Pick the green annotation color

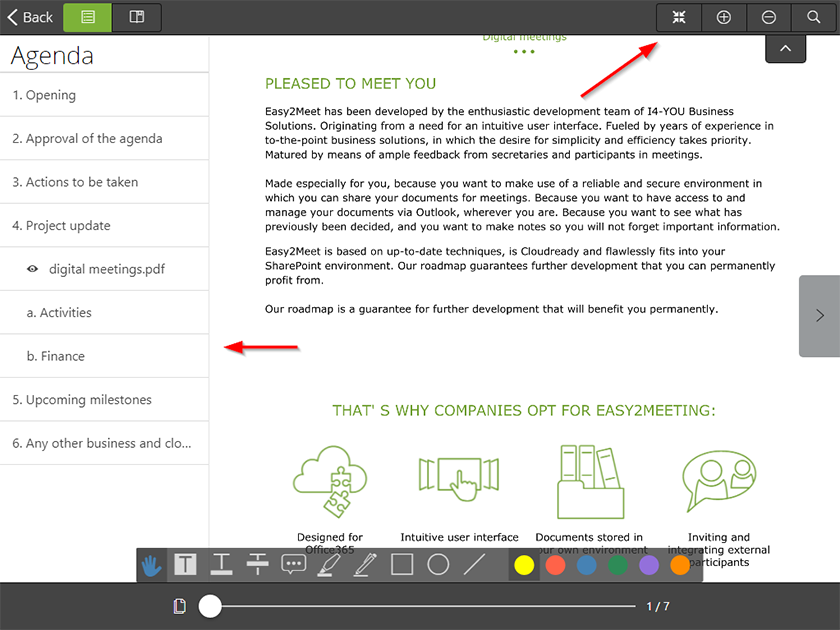click(x=618, y=565)
